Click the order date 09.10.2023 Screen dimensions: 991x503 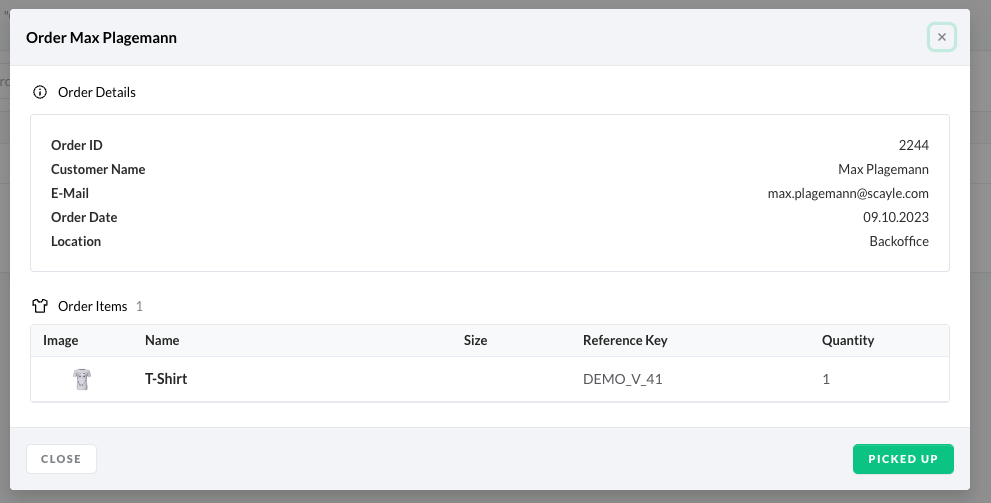click(896, 217)
